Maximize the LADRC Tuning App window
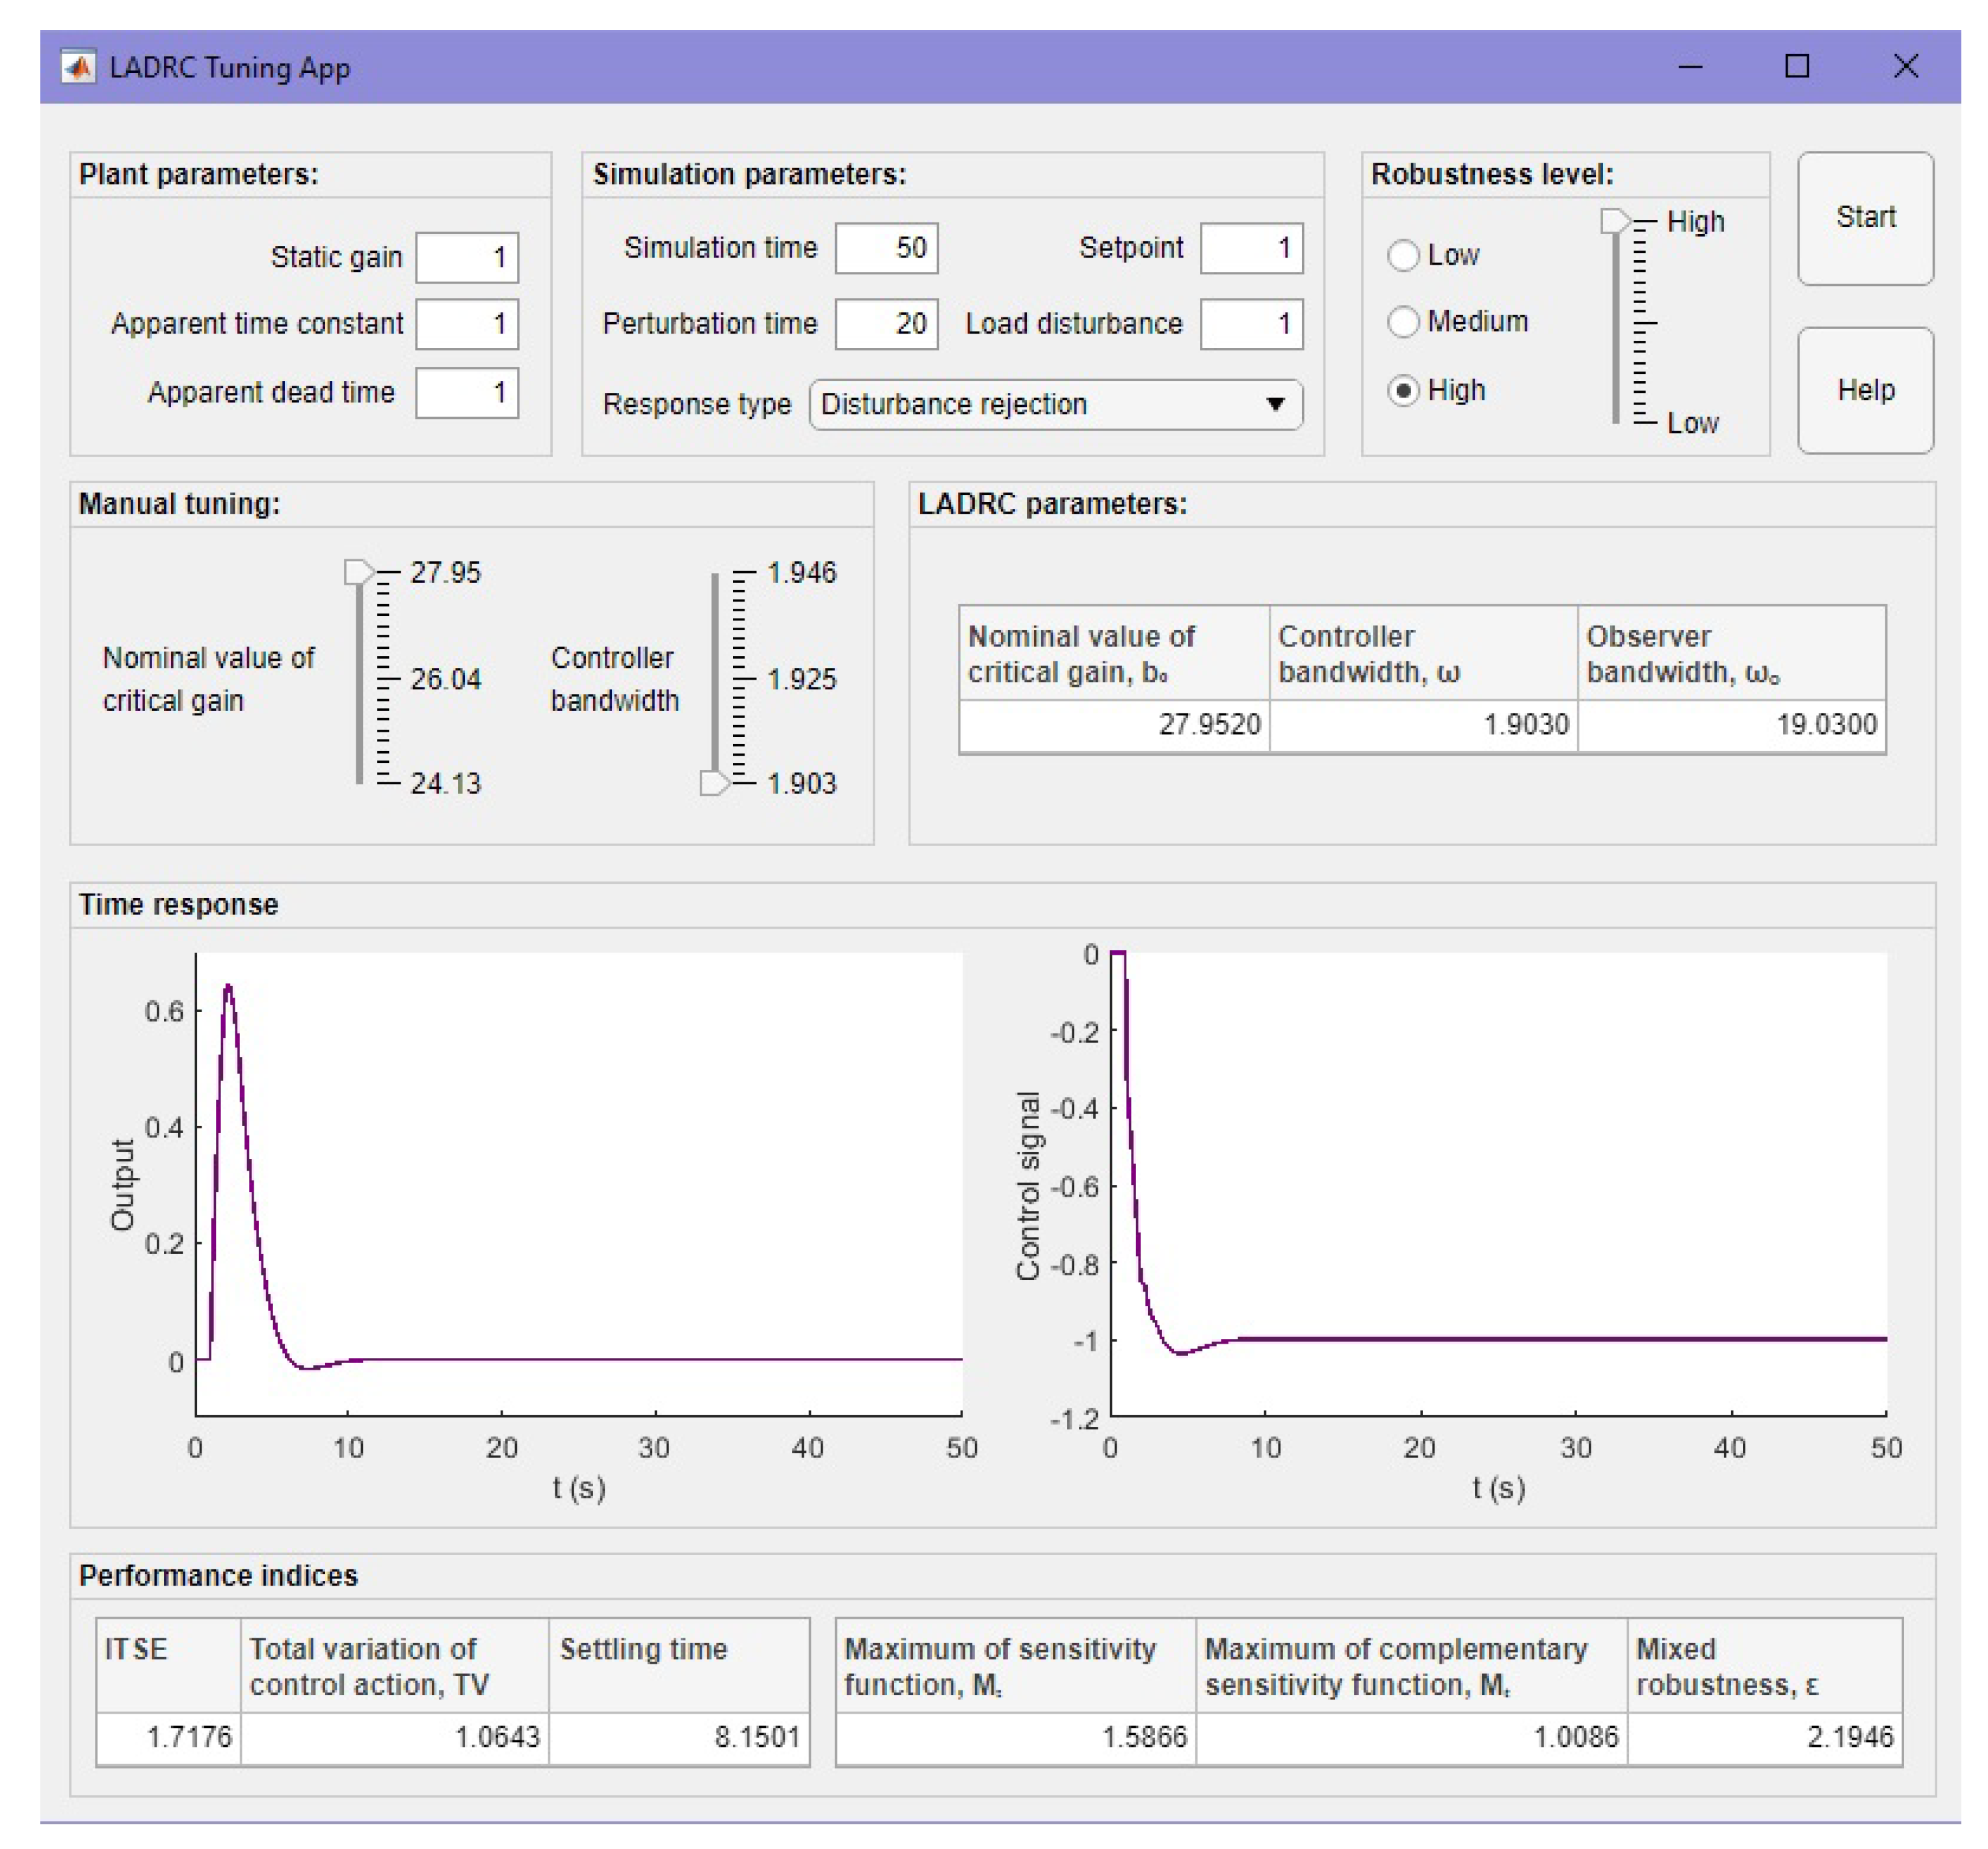Image resolution: width=1988 pixels, height=1849 pixels. tap(1797, 67)
